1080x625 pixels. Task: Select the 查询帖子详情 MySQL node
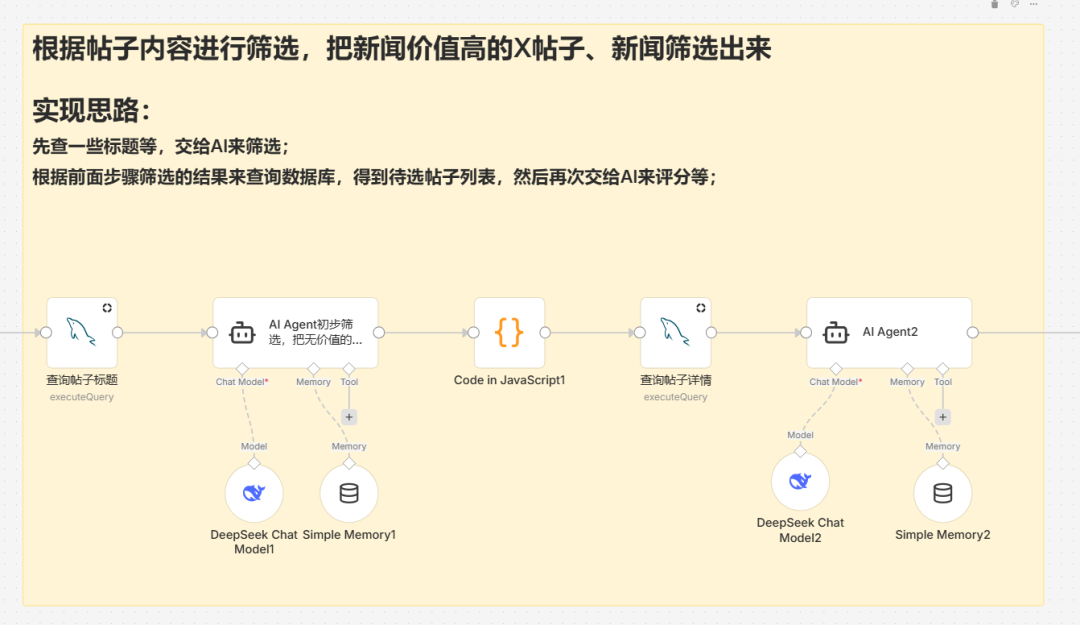point(677,332)
